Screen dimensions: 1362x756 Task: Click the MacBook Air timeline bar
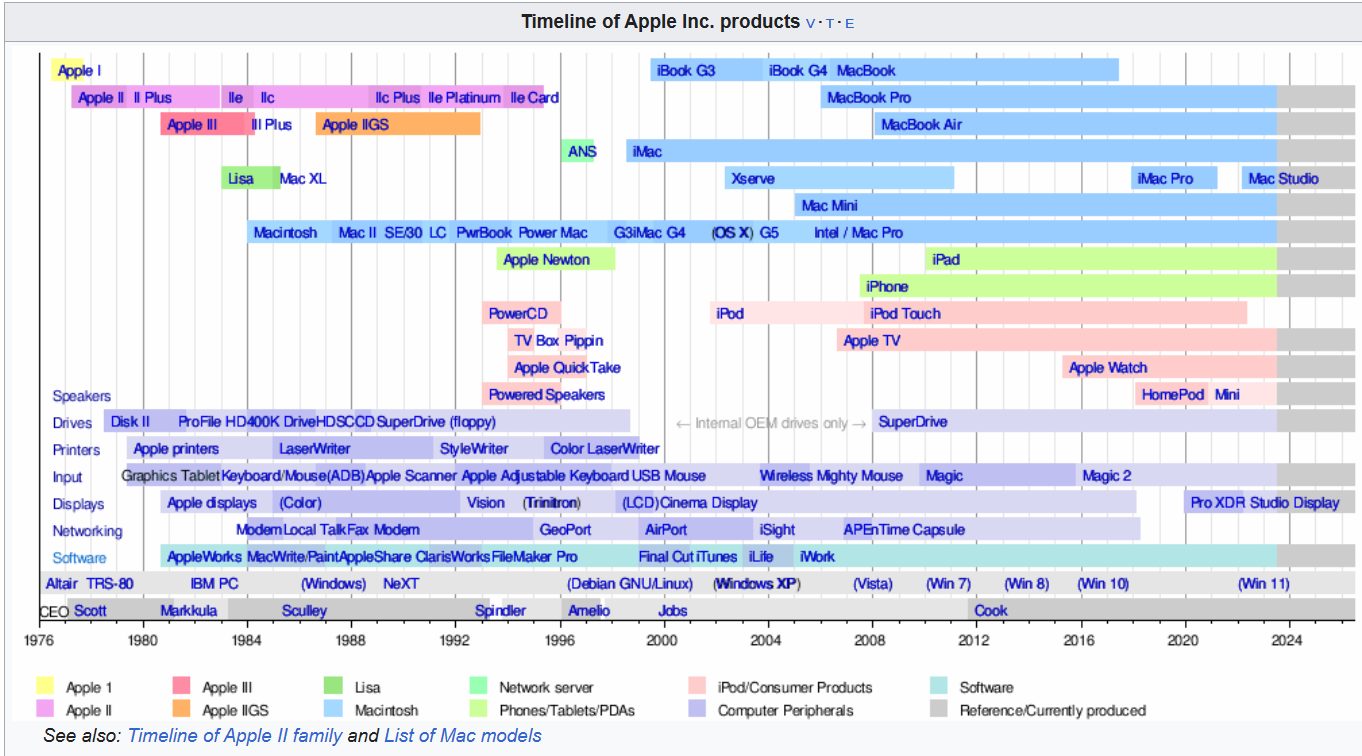tap(921, 125)
